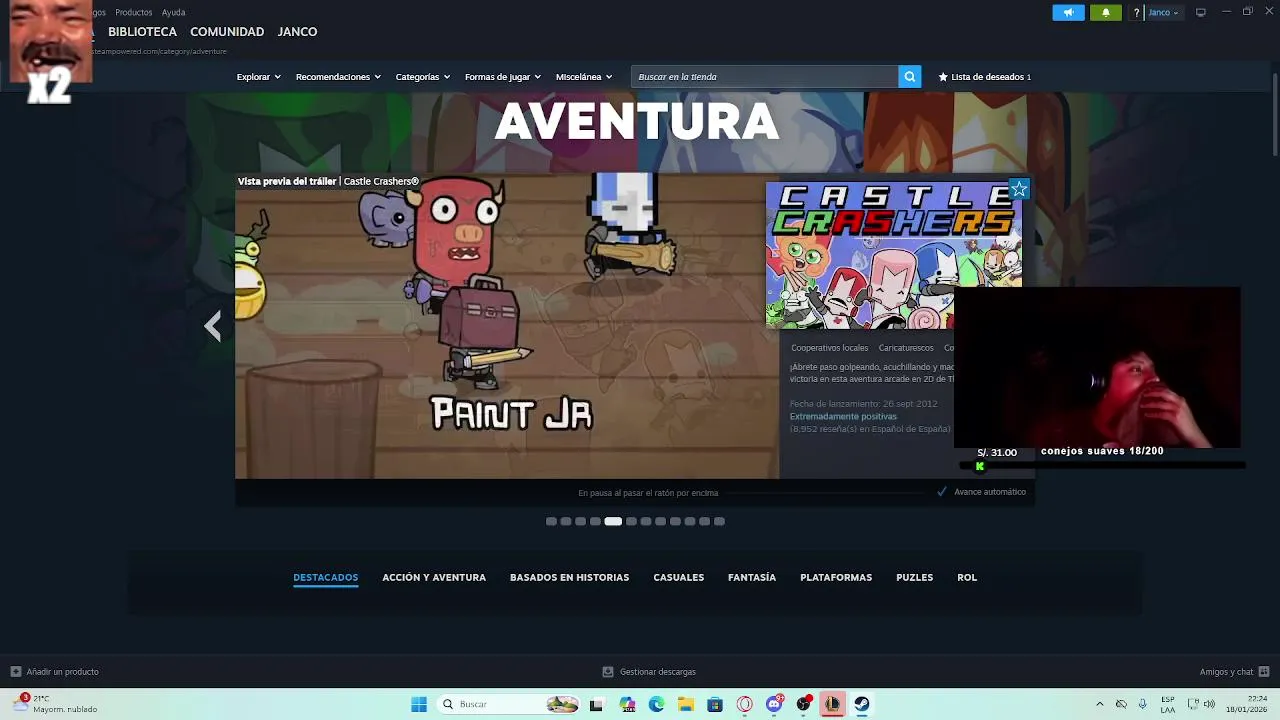Viewport: 1280px width, 720px height.
Task: Click the blue search magnifier button
Action: tap(909, 76)
